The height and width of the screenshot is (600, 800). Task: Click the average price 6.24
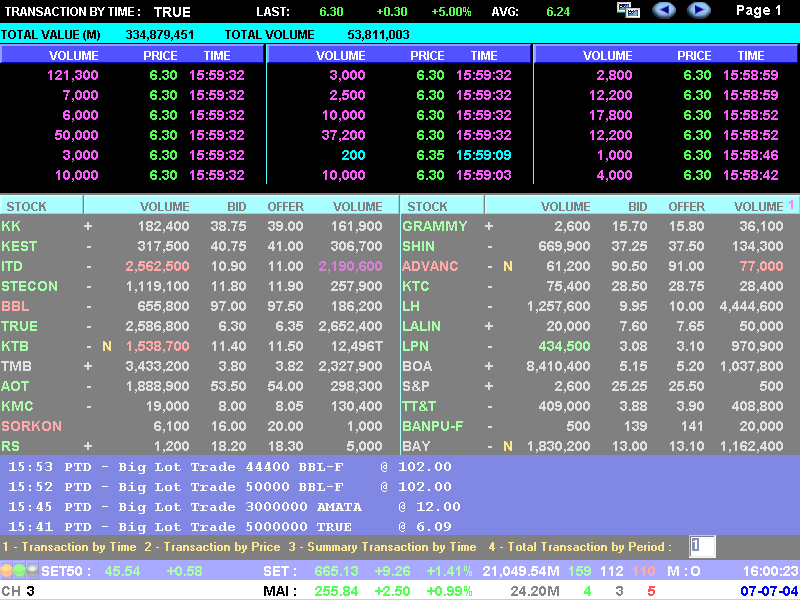click(558, 12)
